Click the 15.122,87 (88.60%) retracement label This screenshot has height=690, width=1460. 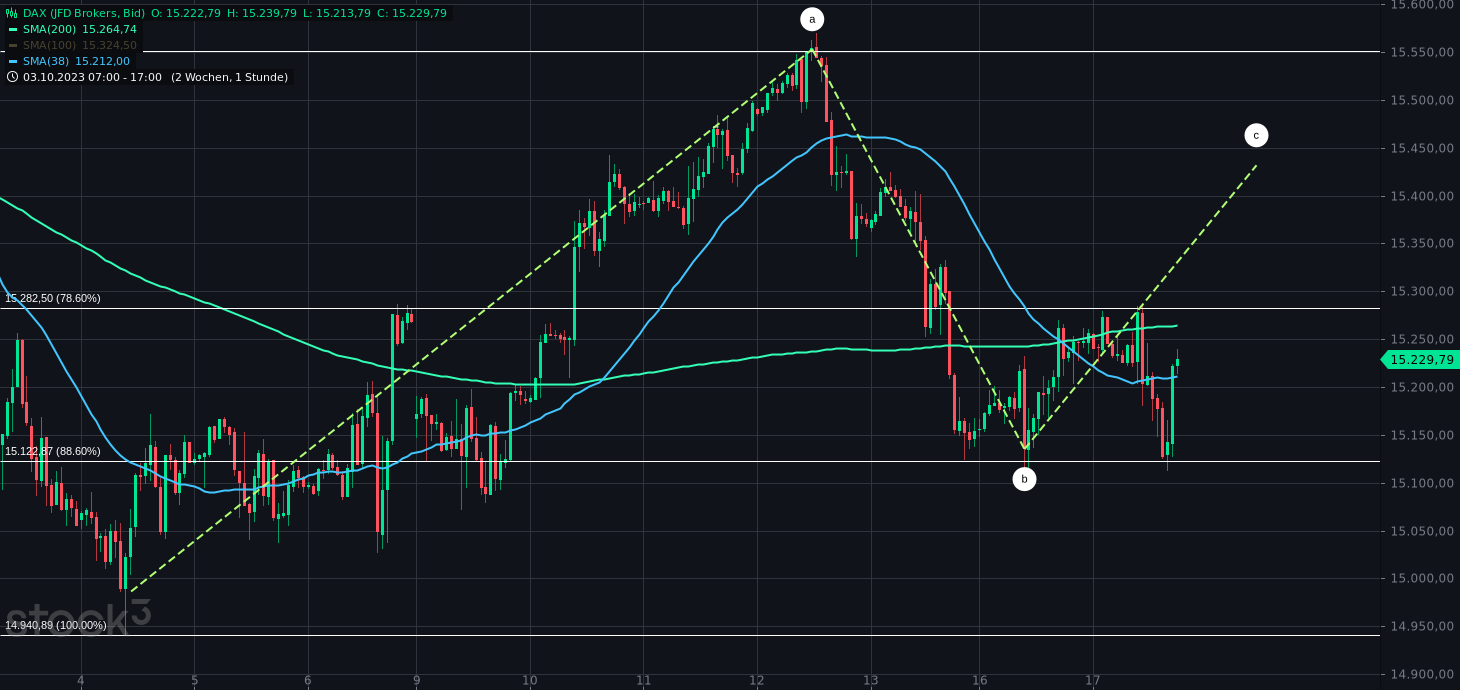click(x=52, y=451)
